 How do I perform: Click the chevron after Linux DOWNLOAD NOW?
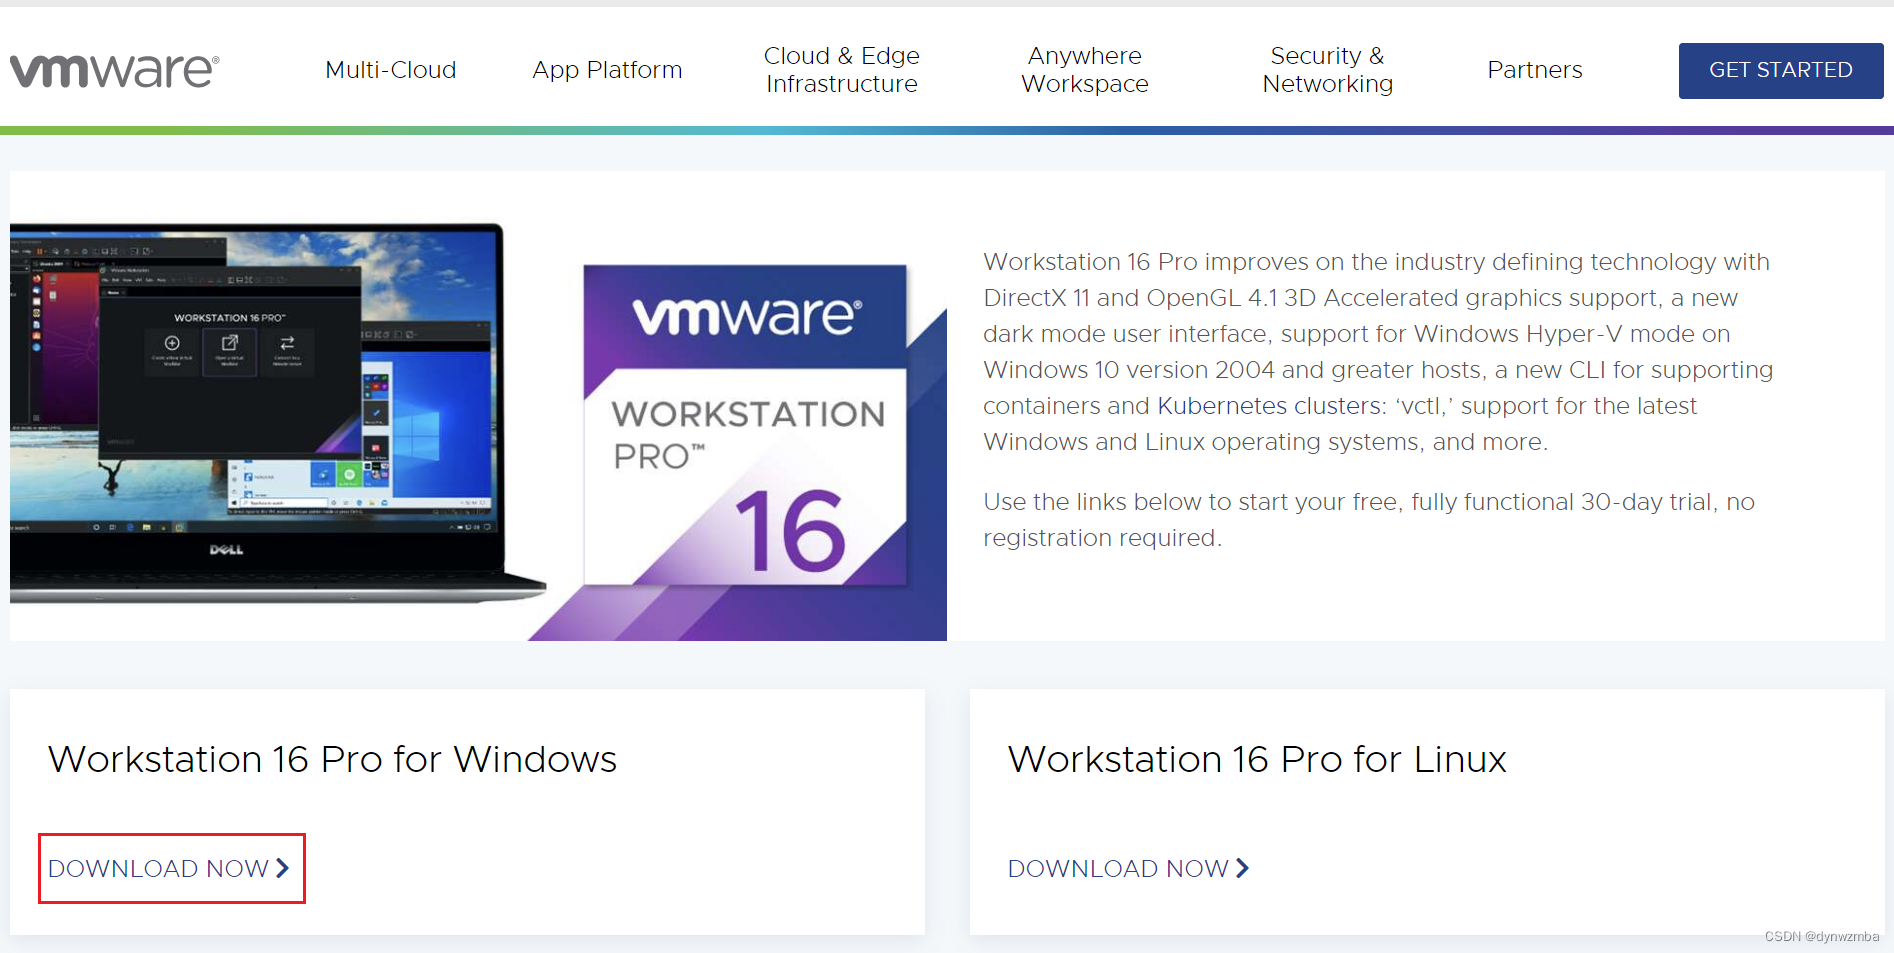coord(1242,868)
